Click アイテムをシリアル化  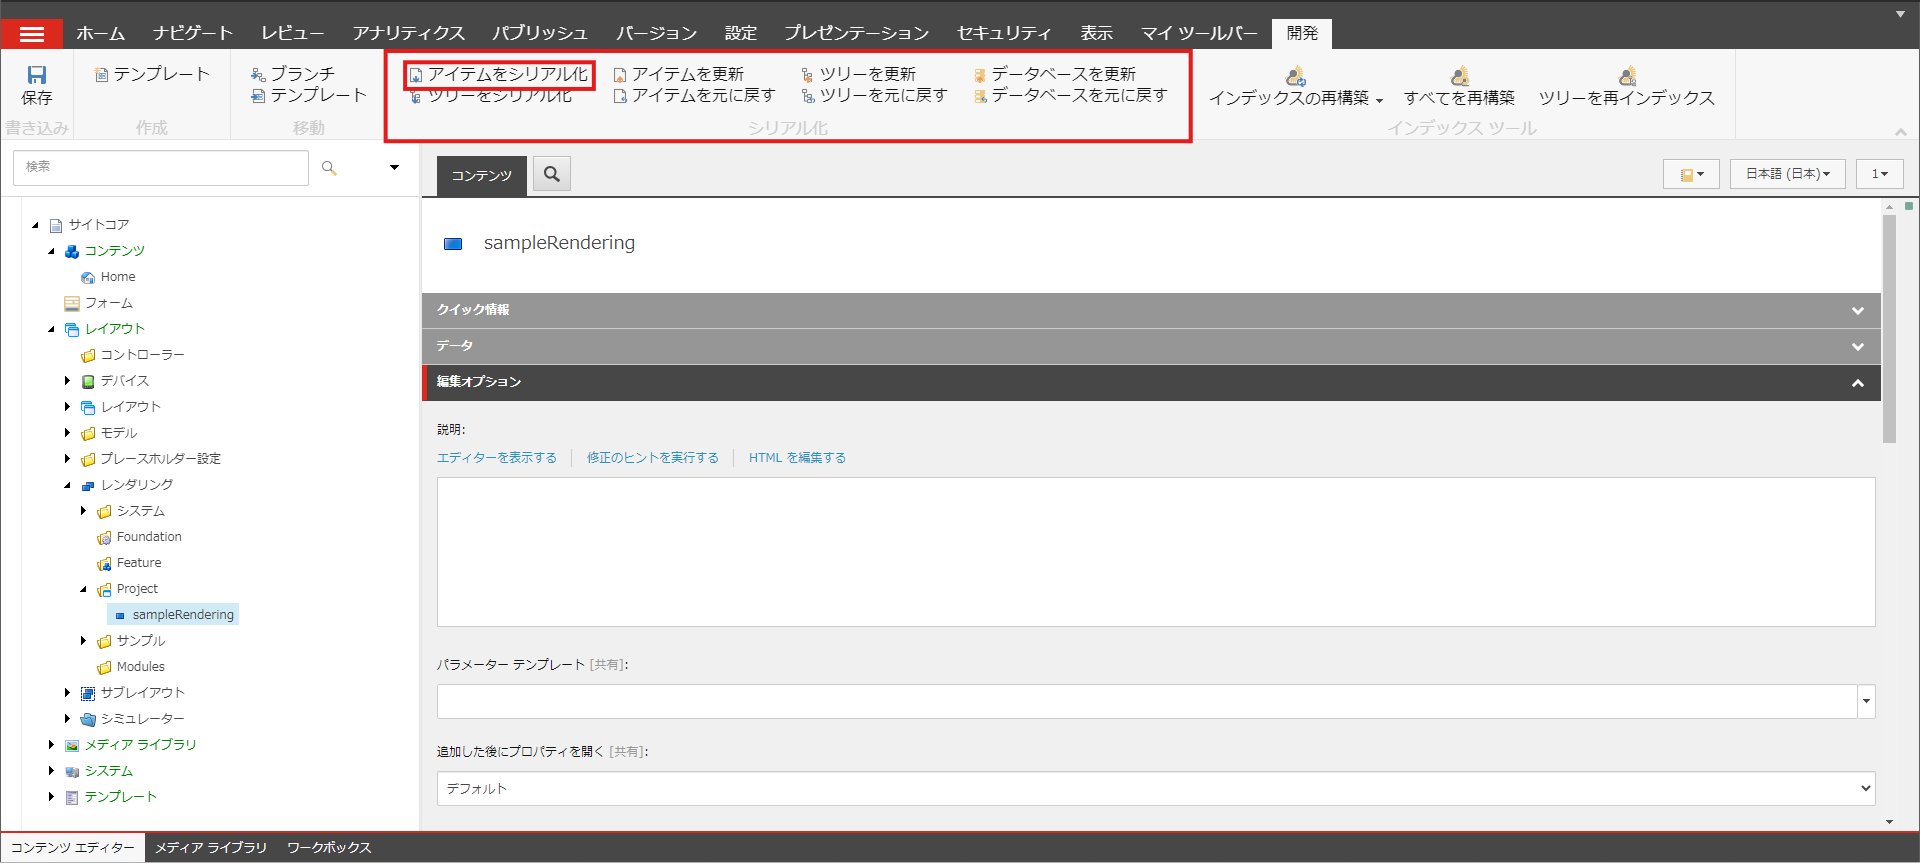coord(499,74)
